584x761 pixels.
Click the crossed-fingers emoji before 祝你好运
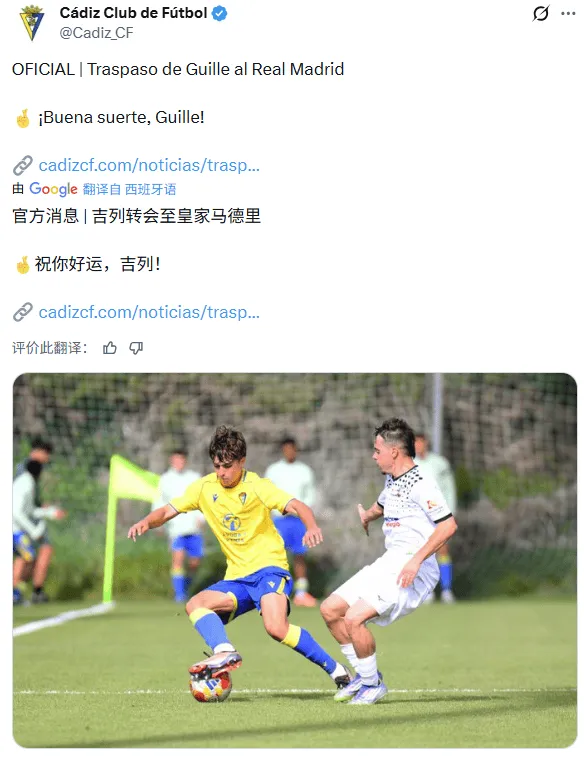(x=22, y=265)
